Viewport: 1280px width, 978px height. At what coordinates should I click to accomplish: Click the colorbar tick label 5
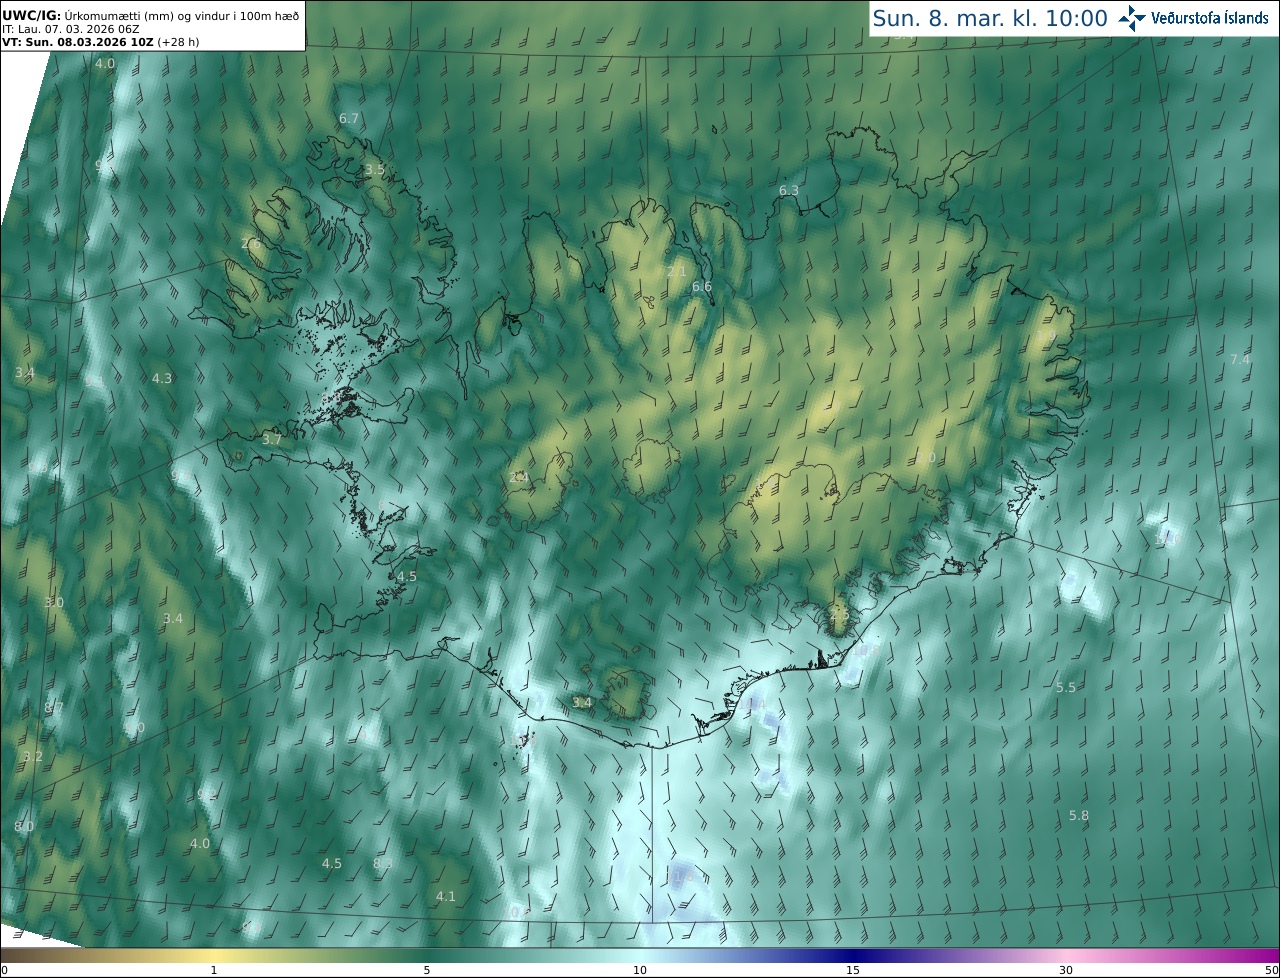427,970
